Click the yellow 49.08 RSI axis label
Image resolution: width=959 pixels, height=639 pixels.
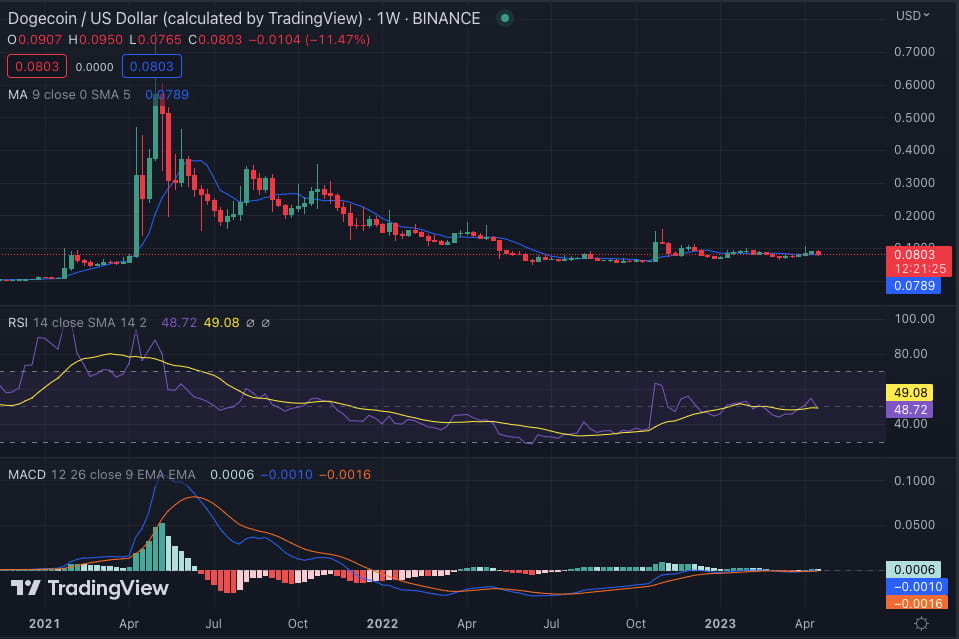[909, 393]
